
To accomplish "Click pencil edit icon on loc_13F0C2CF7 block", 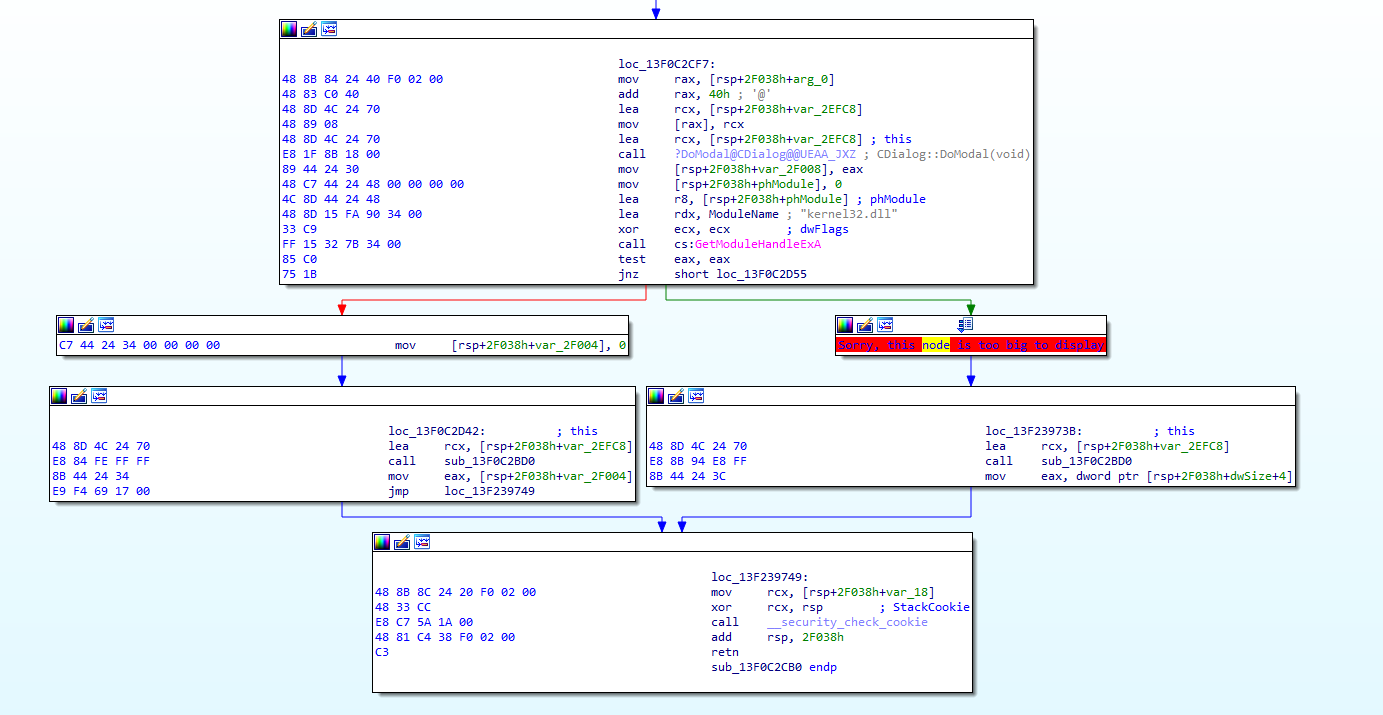I will 309,29.
